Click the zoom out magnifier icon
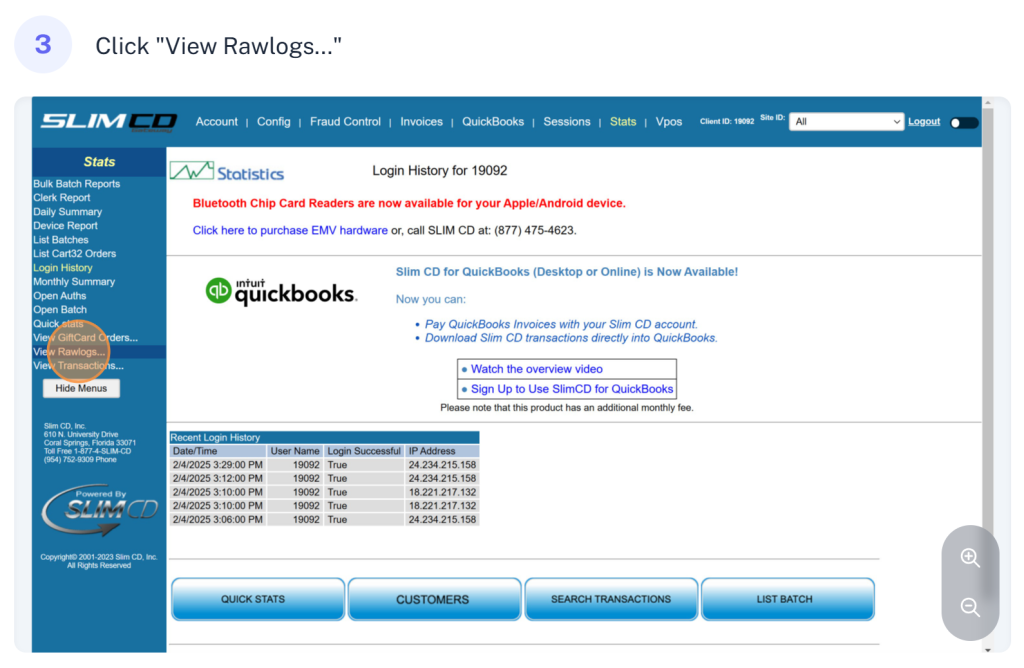Image resolution: width=1024 pixels, height=668 pixels. pos(969,607)
